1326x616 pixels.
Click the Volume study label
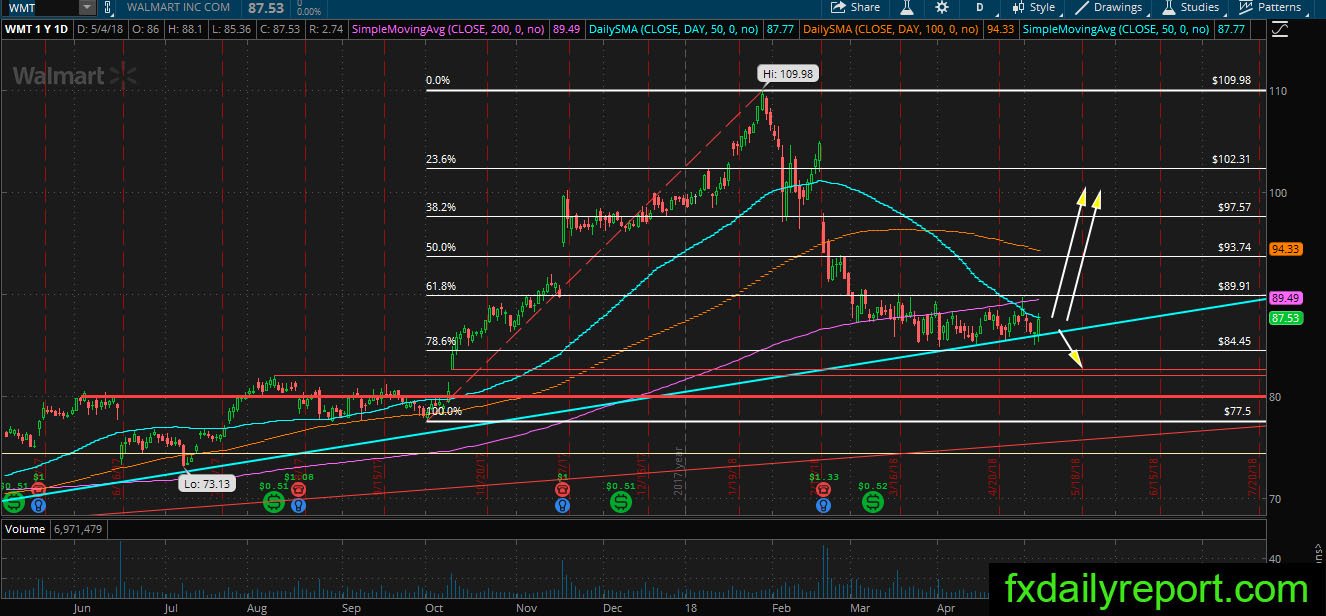tap(24, 527)
